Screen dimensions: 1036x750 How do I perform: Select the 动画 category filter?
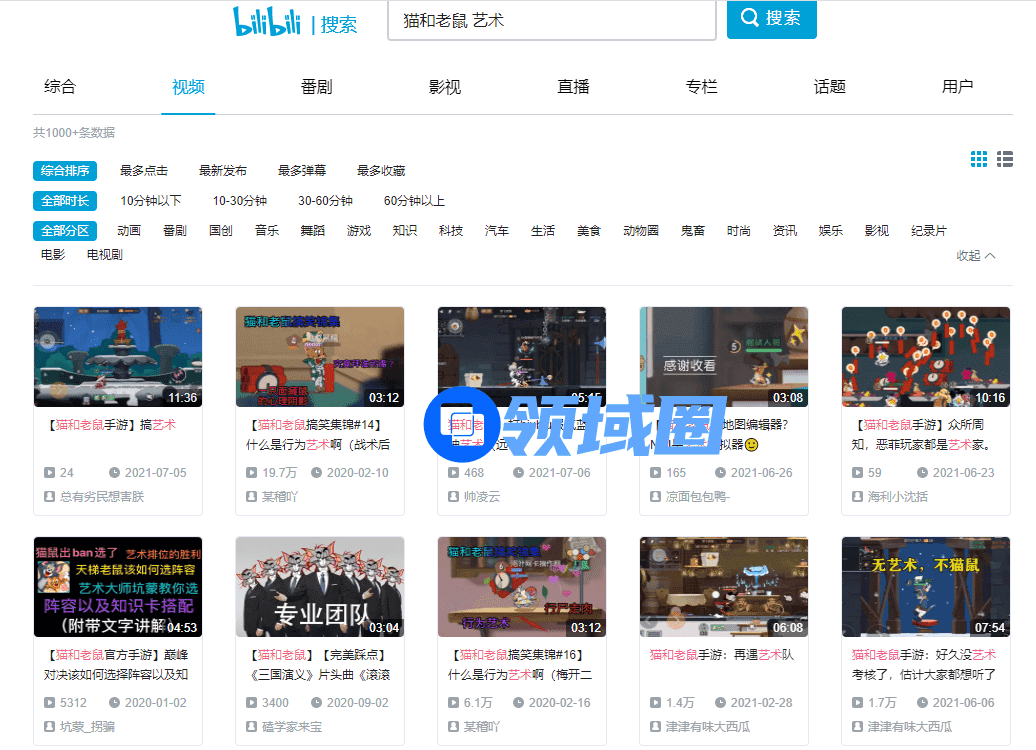(x=129, y=231)
